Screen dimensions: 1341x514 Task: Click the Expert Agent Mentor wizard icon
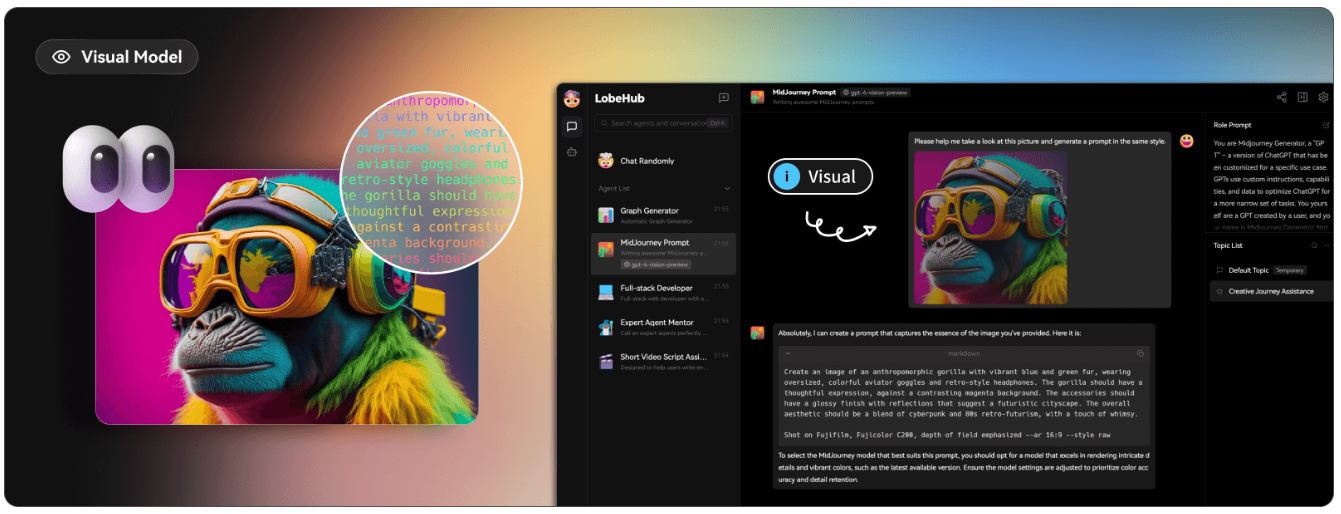point(605,327)
